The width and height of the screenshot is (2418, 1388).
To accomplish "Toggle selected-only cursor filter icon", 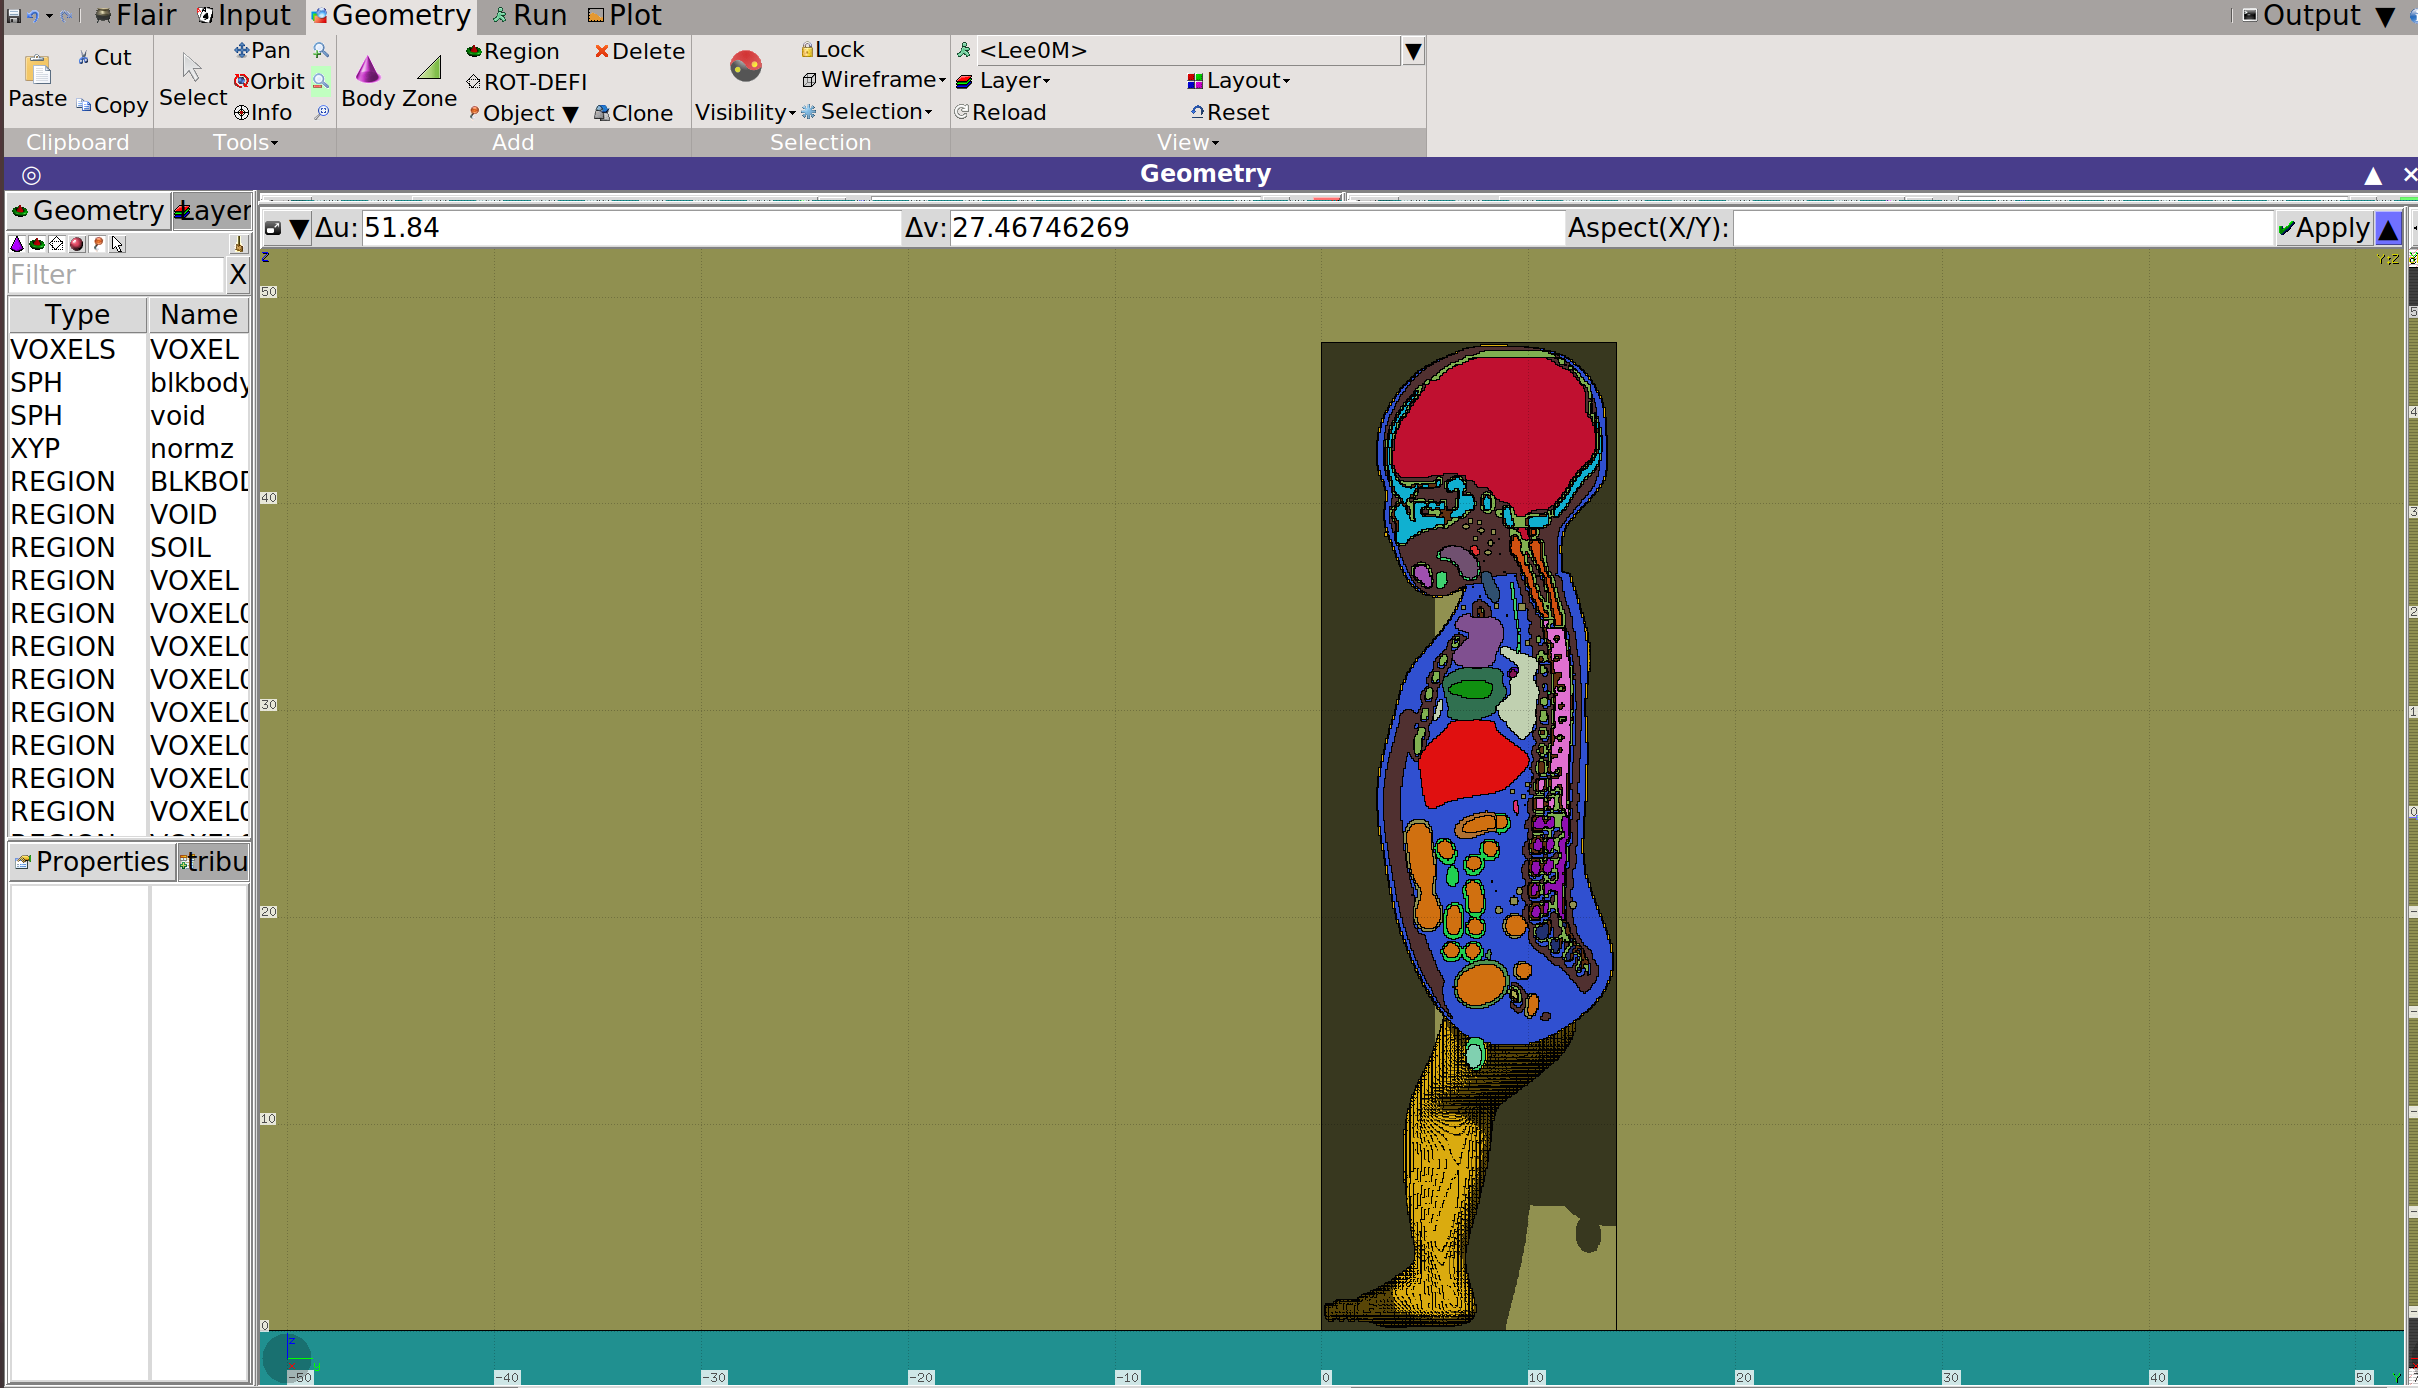I will coord(117,244).
